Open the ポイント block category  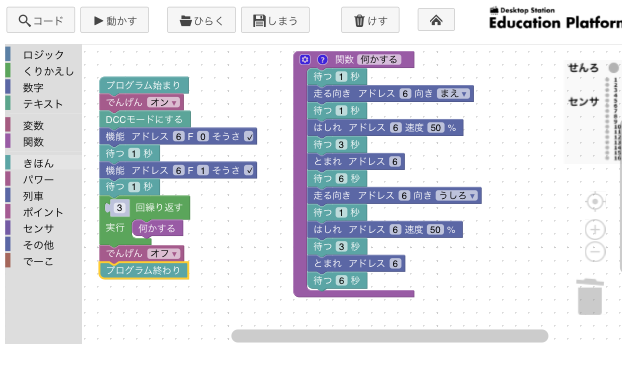point(43,212)
